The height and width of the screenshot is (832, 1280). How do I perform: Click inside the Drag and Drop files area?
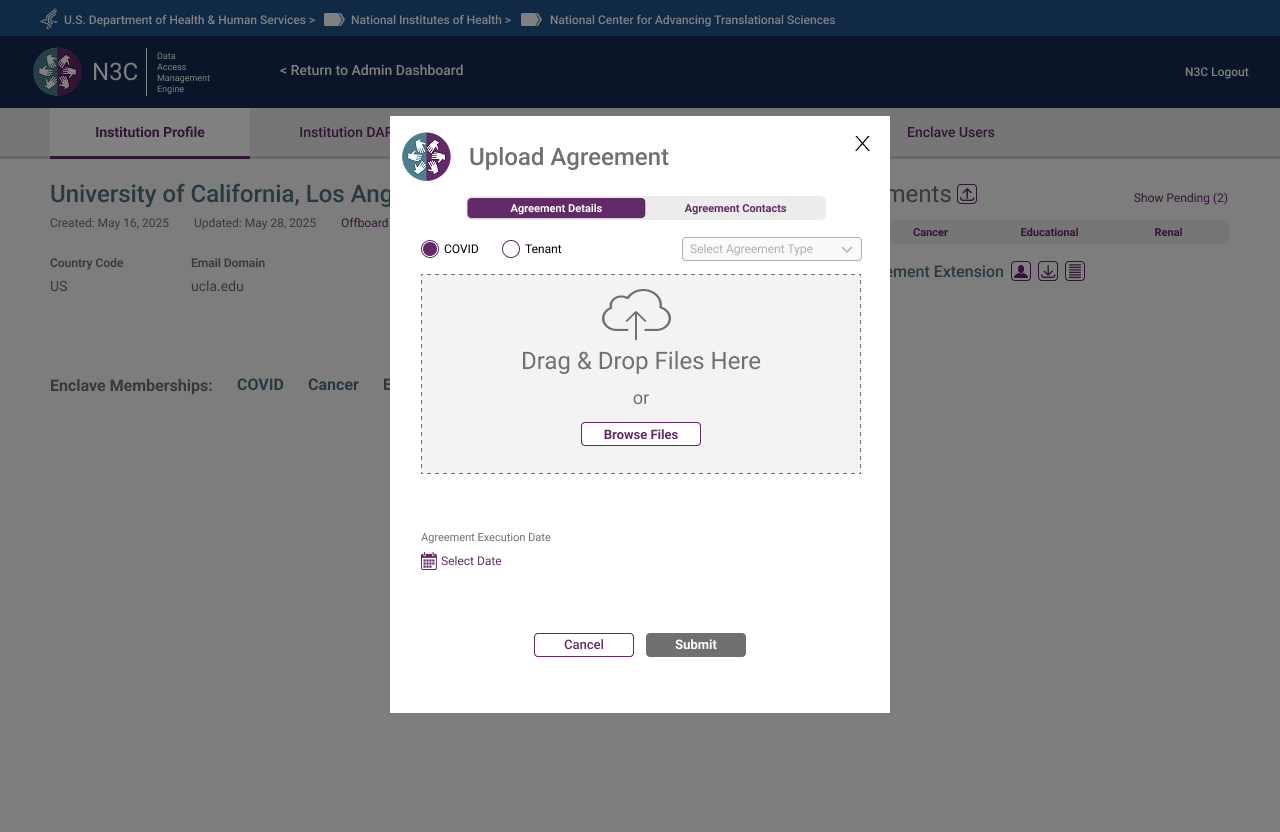640,374
